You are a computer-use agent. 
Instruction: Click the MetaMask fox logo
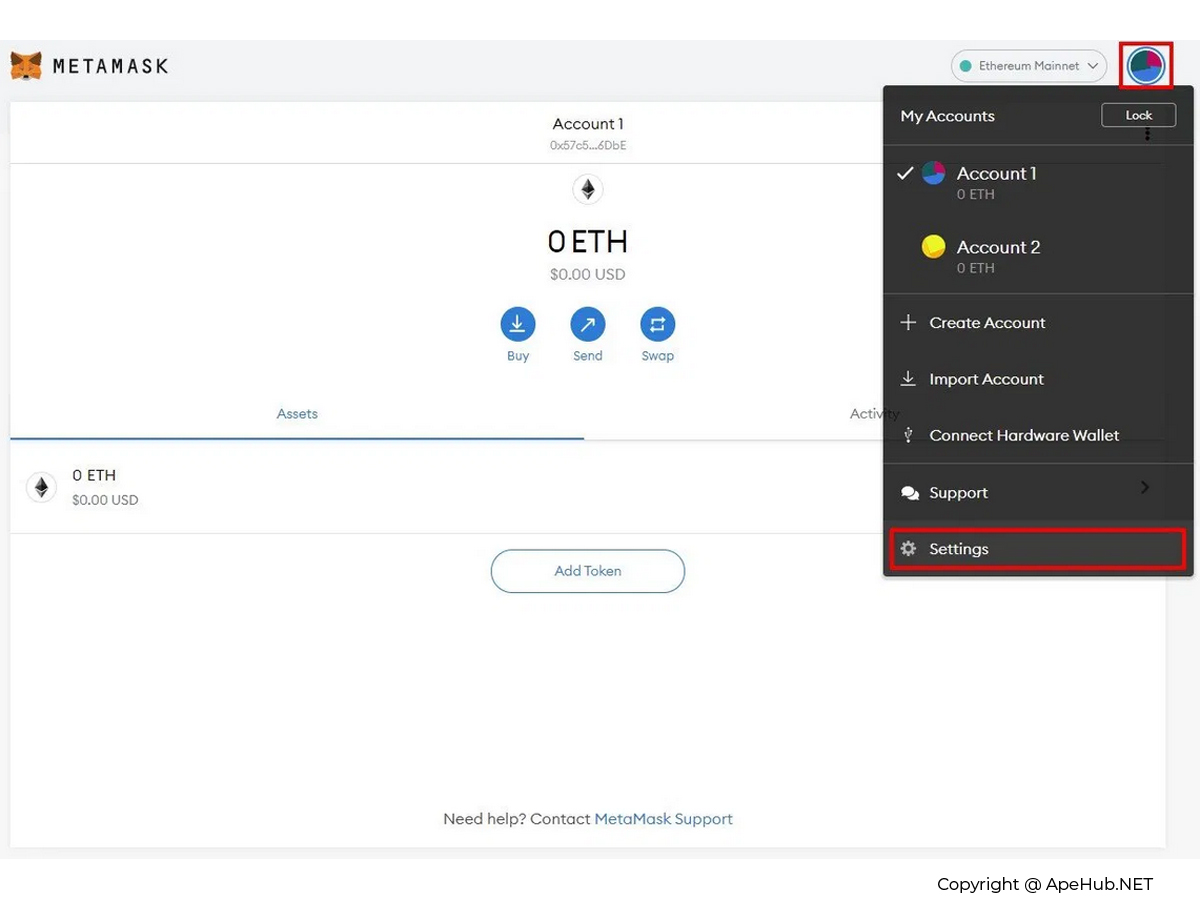26,66
